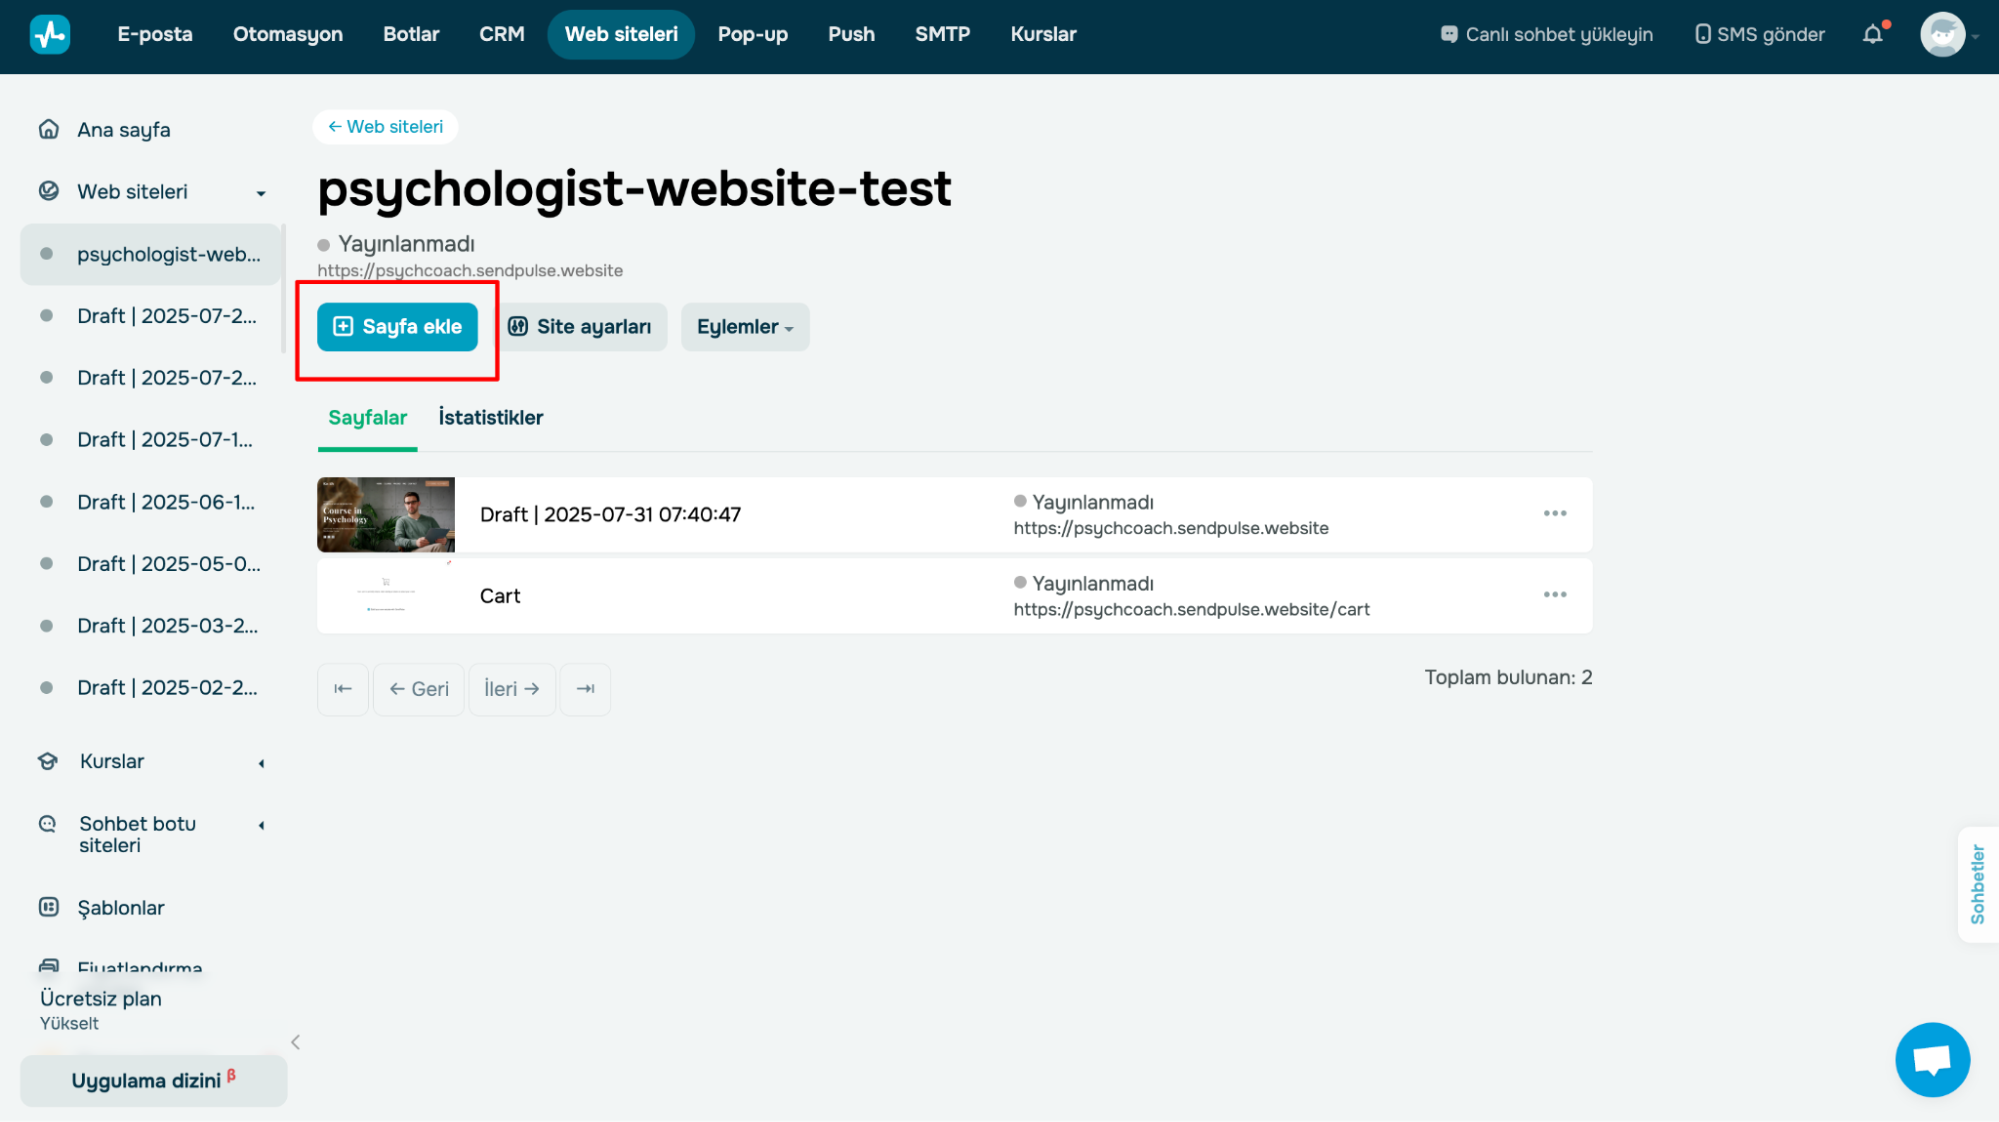
Task: Click the Sayfa ekle button
Action: [397, 327]
